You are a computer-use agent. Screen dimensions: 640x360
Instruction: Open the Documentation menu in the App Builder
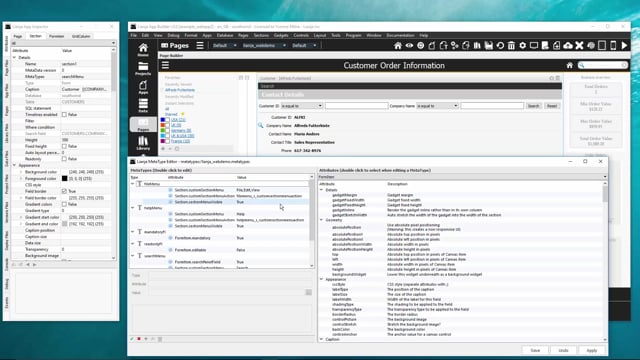click(400, 36)
